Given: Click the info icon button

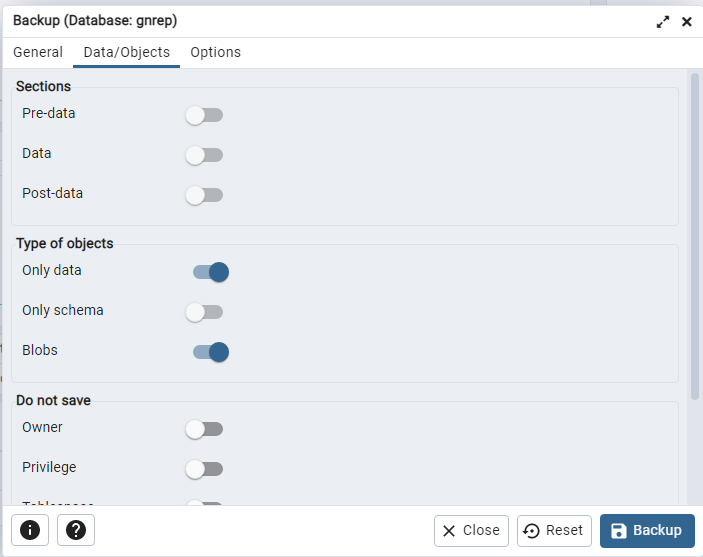Looking at the screenshot, I should click(x=30, y=530).
